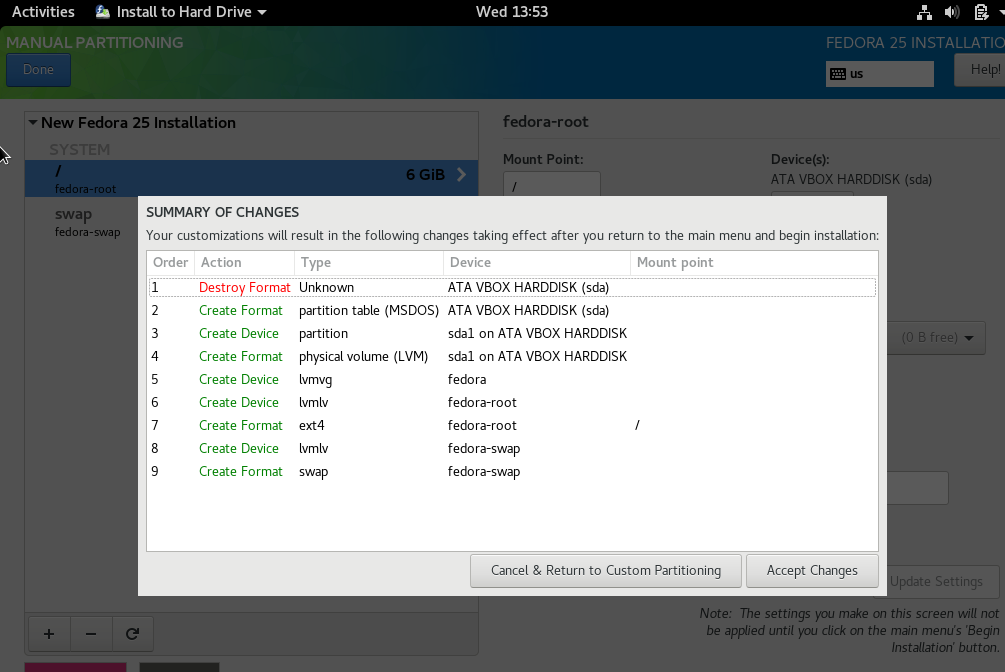This screenshot has width=1005, height=672.
Task: Click the Done button
Action: [x=38, y=70]
